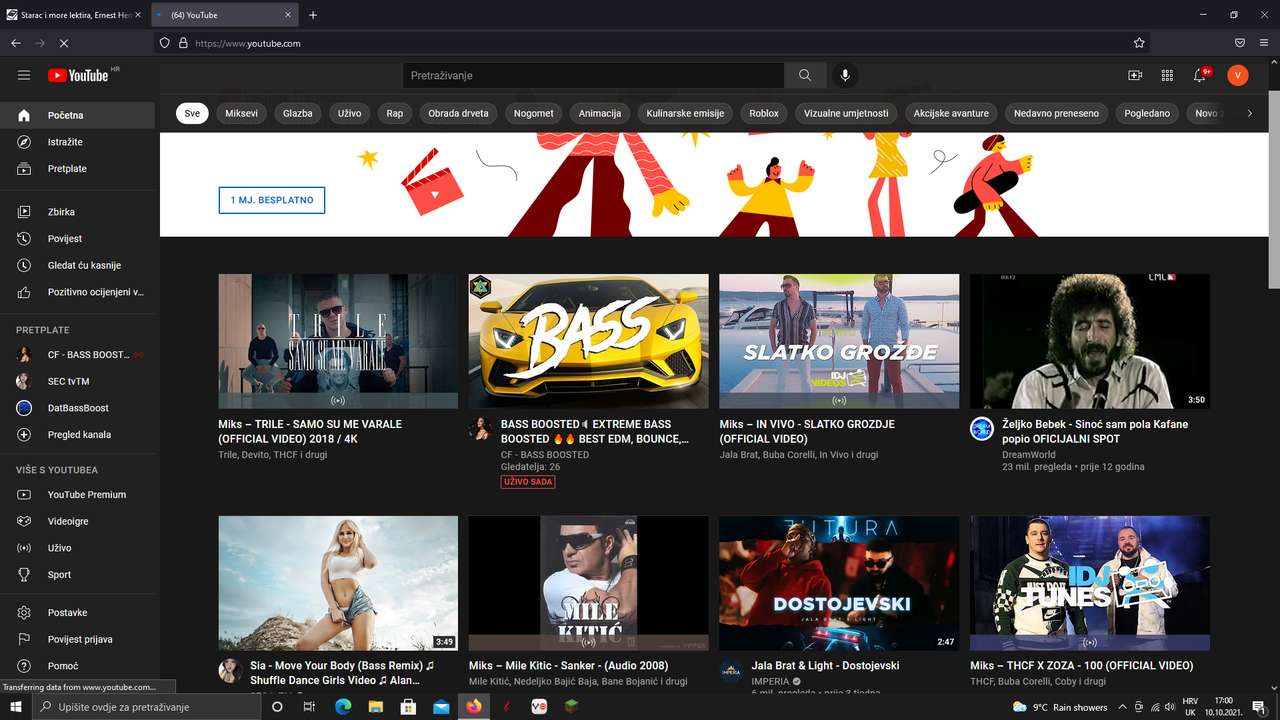Open Istražite in sidebar
The height and width of the screenshot is (720, 1280).
pyautogui.click(x=79, y=142)
